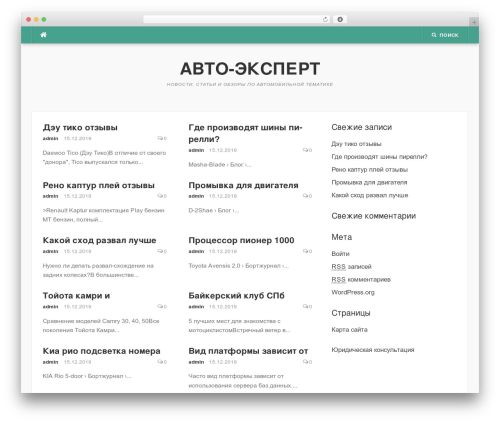Viewport: 500px width, 423px height.
Task: Open article Тойота камри и
Action: (76, 296)
